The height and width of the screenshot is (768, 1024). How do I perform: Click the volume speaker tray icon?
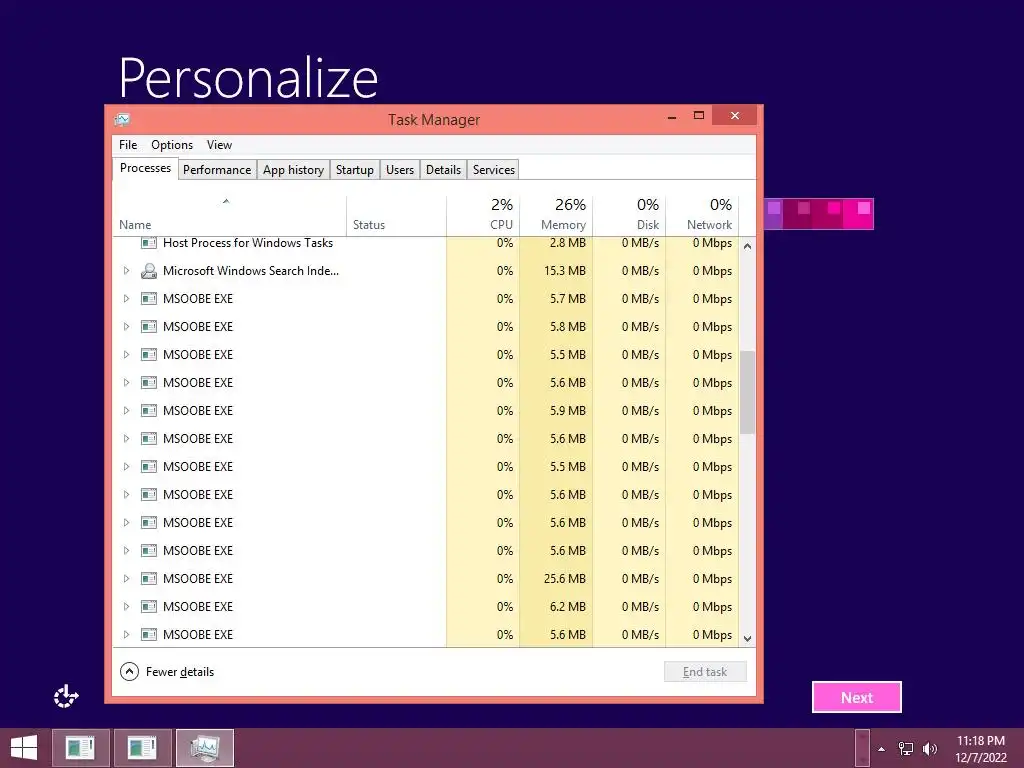(930, 749)
